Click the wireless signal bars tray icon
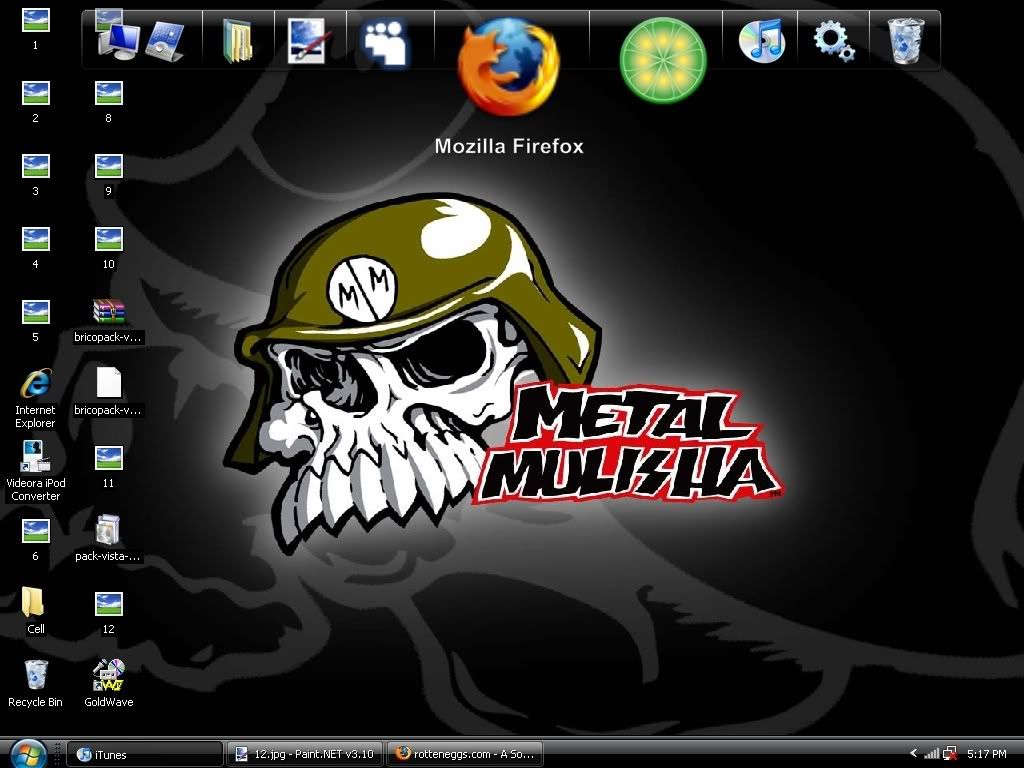The height and width of the screenshot is (768, 1024). 932,754
